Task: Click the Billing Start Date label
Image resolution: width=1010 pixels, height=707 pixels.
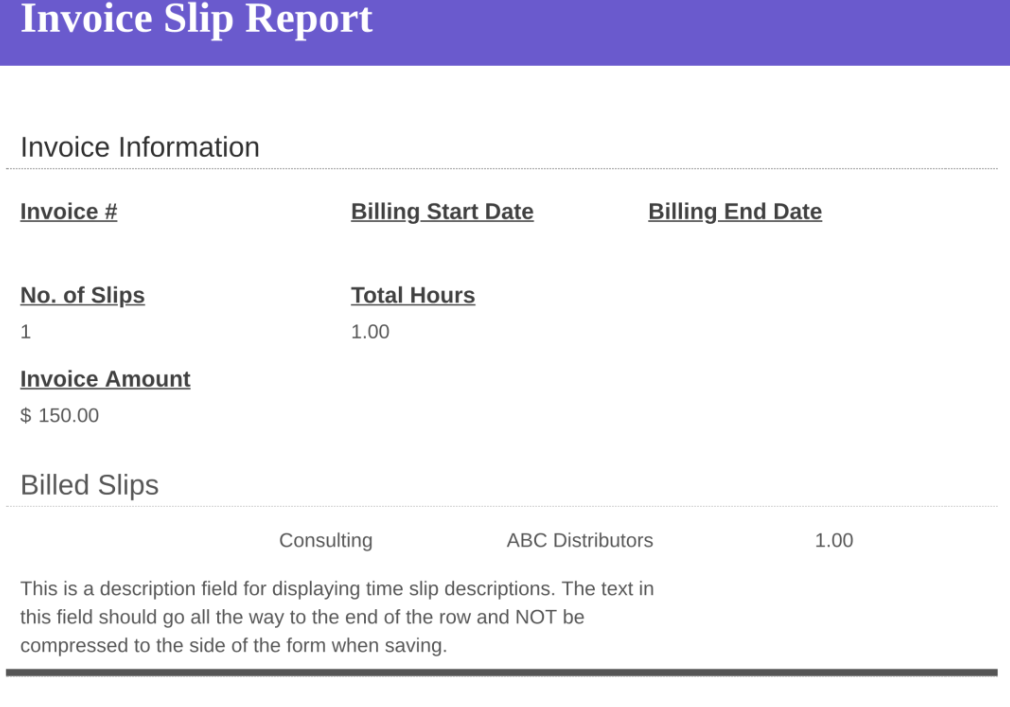Action: tap(442, 211)
